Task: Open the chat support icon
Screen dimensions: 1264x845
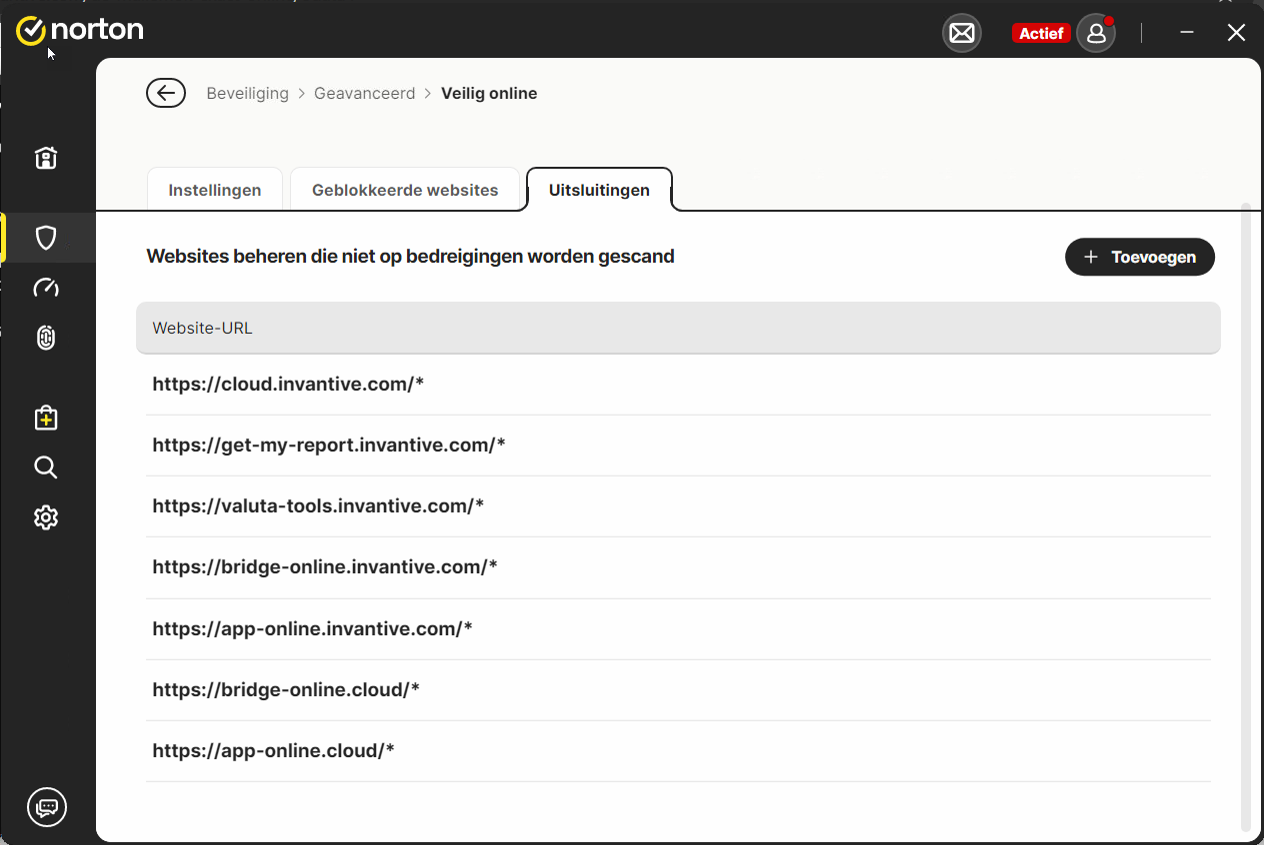Action: [47, 806]
